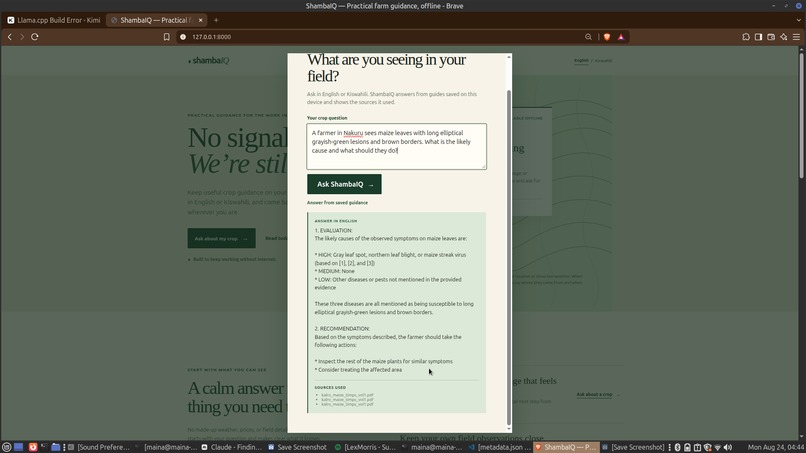806x453 pixels.
Task: Close the ShambaIQ tab
Action: (x=200, y=20)
